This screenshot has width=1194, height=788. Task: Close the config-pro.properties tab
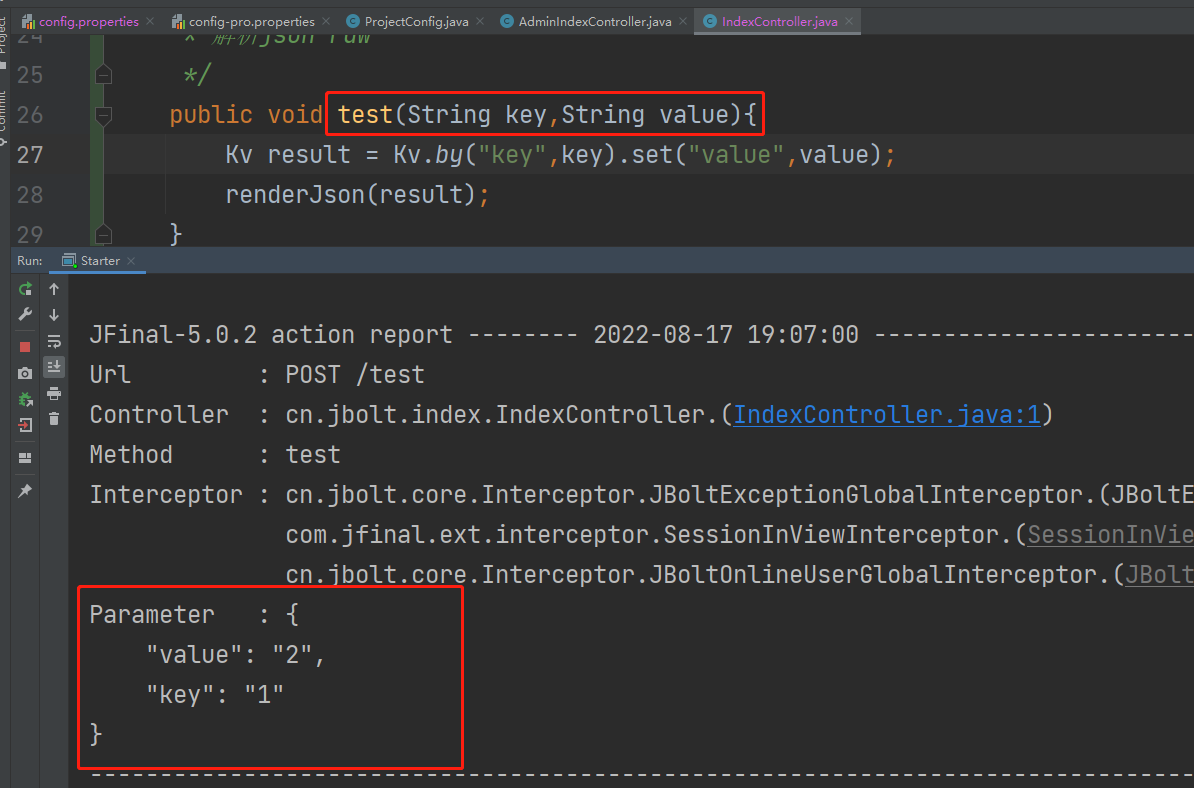coord(326,21)
